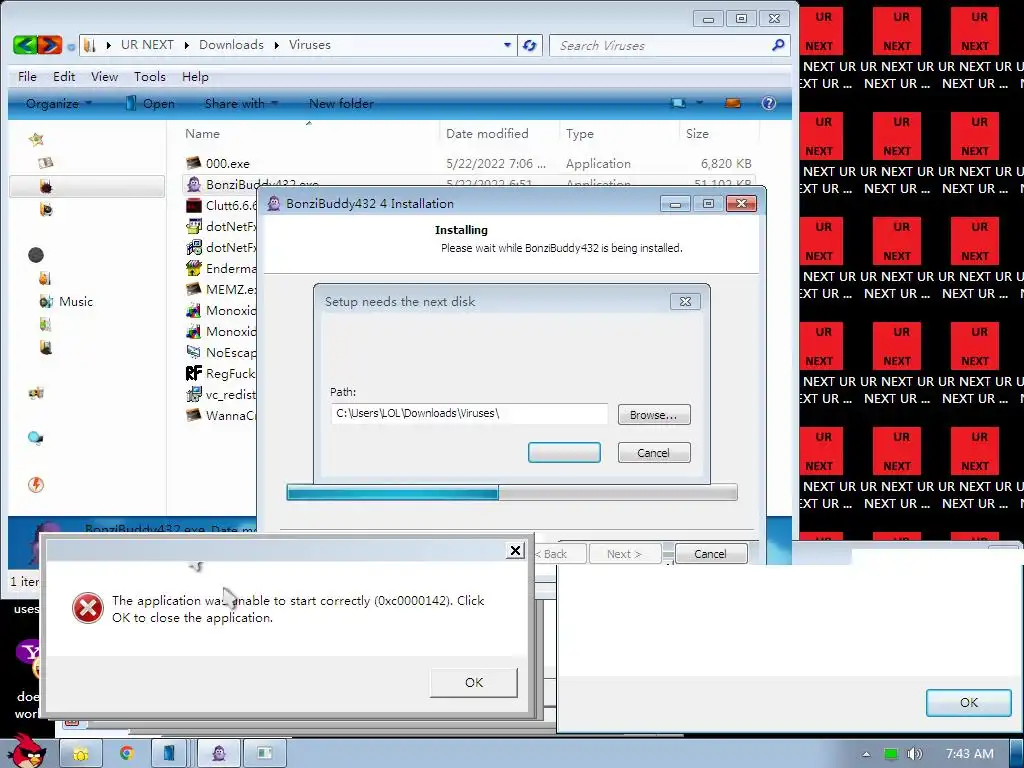Open Chrome from the taskbar

[x=126, y=753]
